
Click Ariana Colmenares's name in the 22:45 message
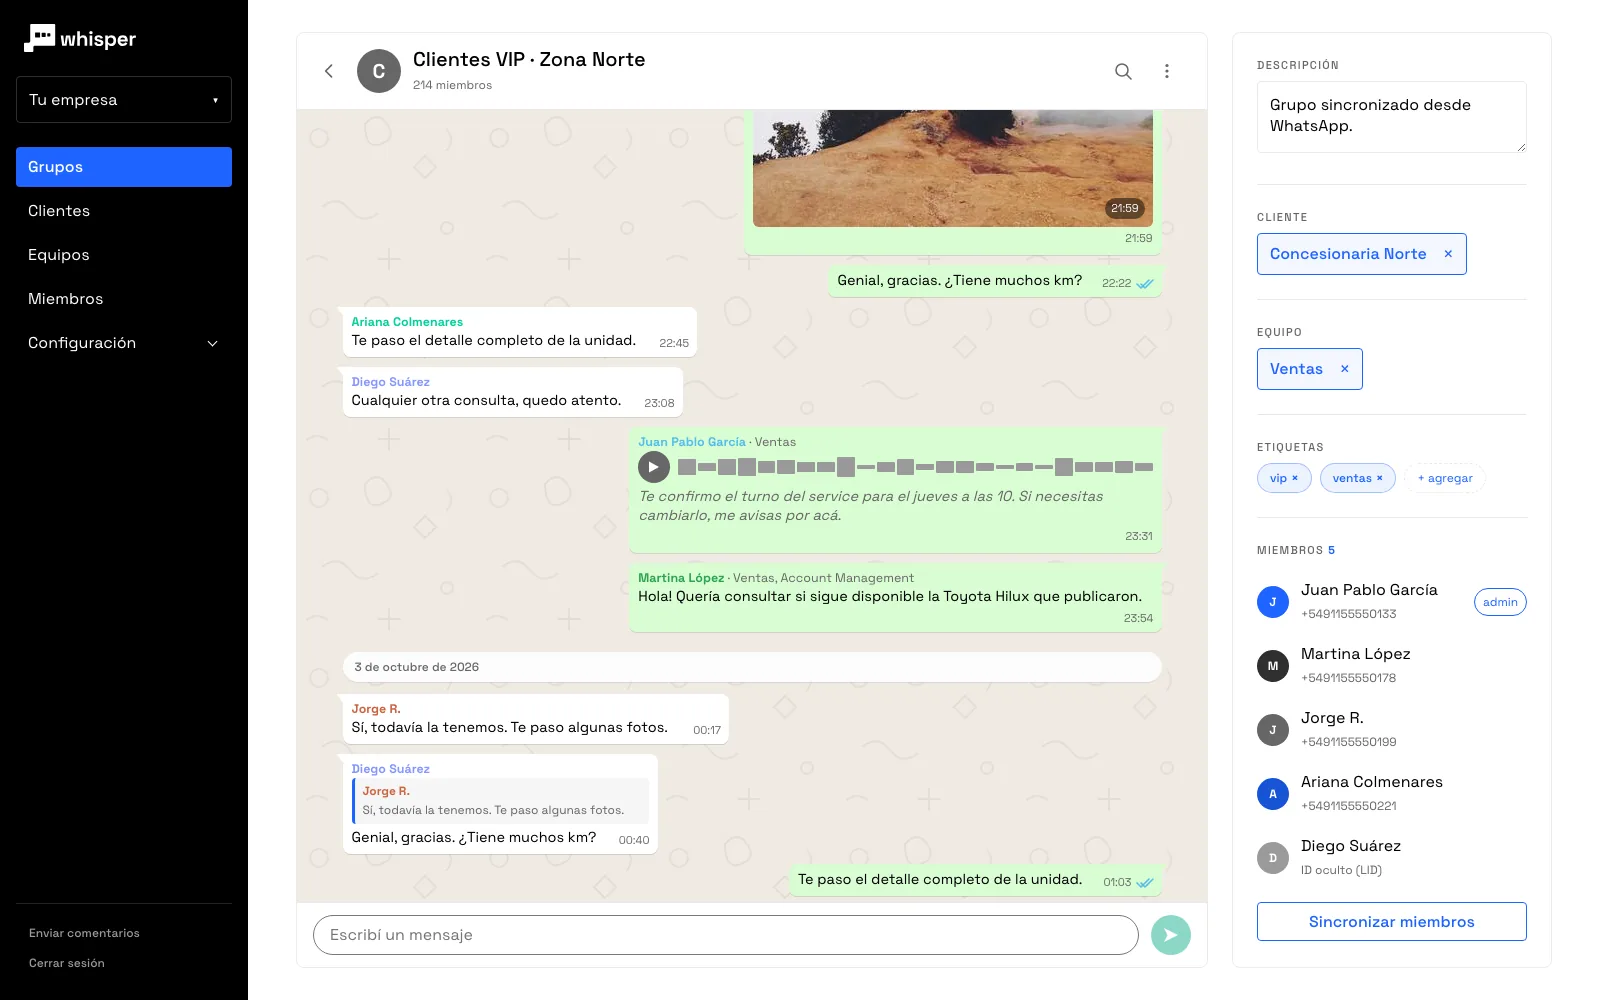(407, 322)
